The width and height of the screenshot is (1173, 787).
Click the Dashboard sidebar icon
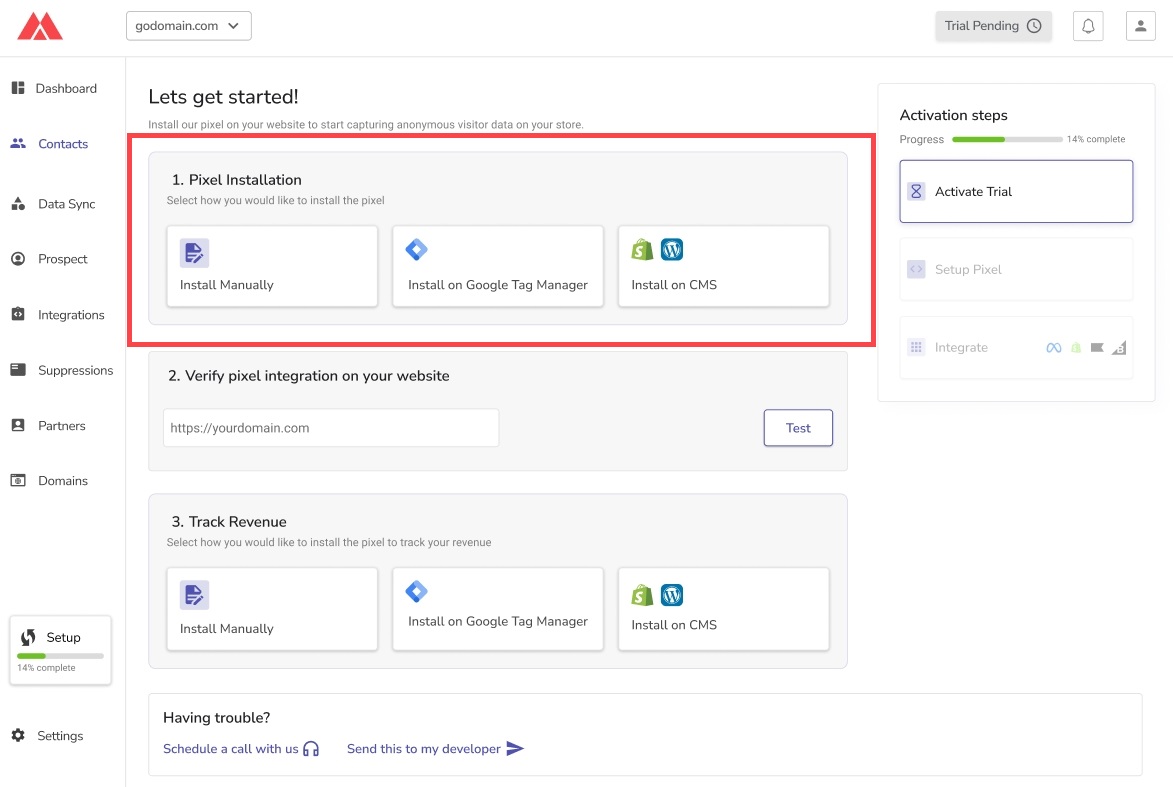click(18, 88)
